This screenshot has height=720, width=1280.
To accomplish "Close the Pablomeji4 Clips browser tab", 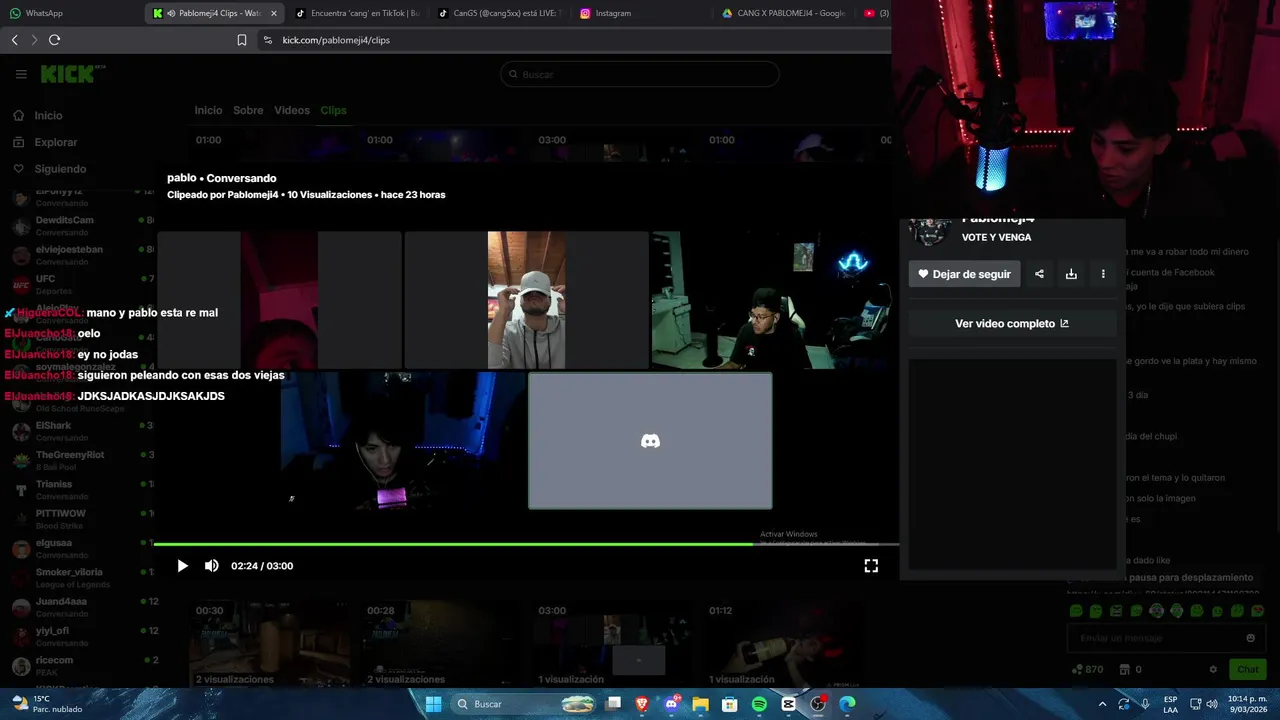I will 273,13.
